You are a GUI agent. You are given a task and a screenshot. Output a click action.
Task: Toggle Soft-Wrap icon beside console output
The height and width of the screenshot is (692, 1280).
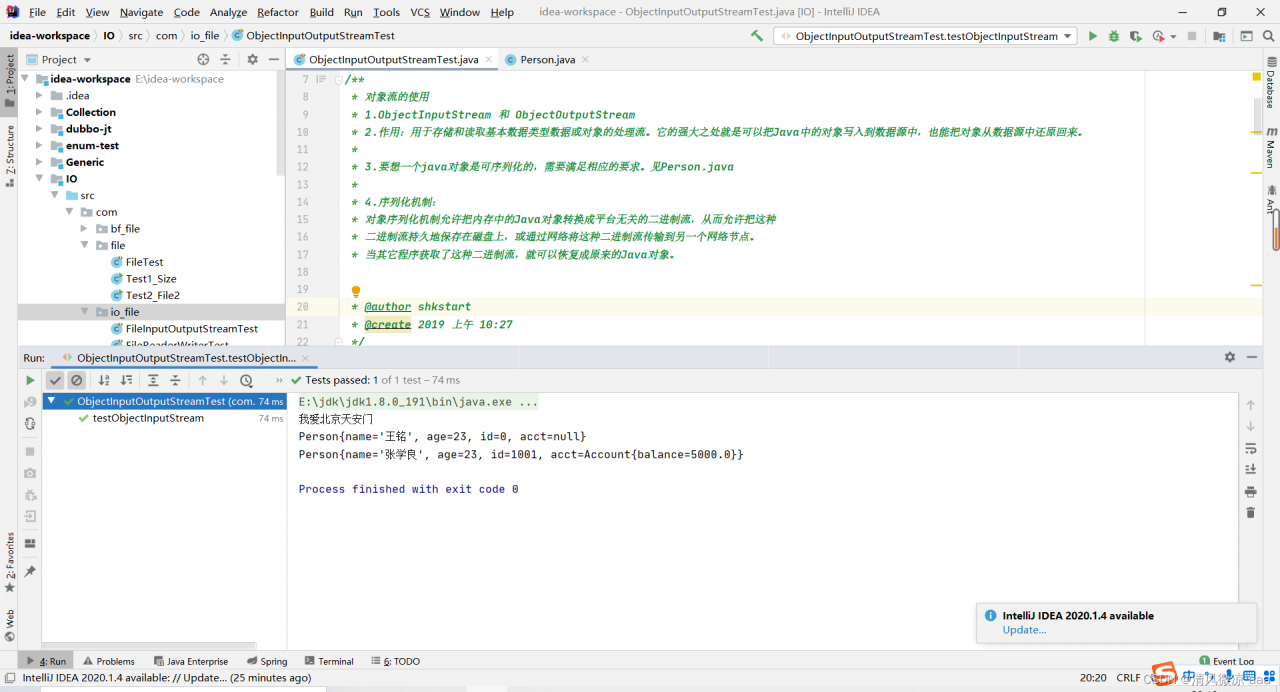click(1250, 449)
